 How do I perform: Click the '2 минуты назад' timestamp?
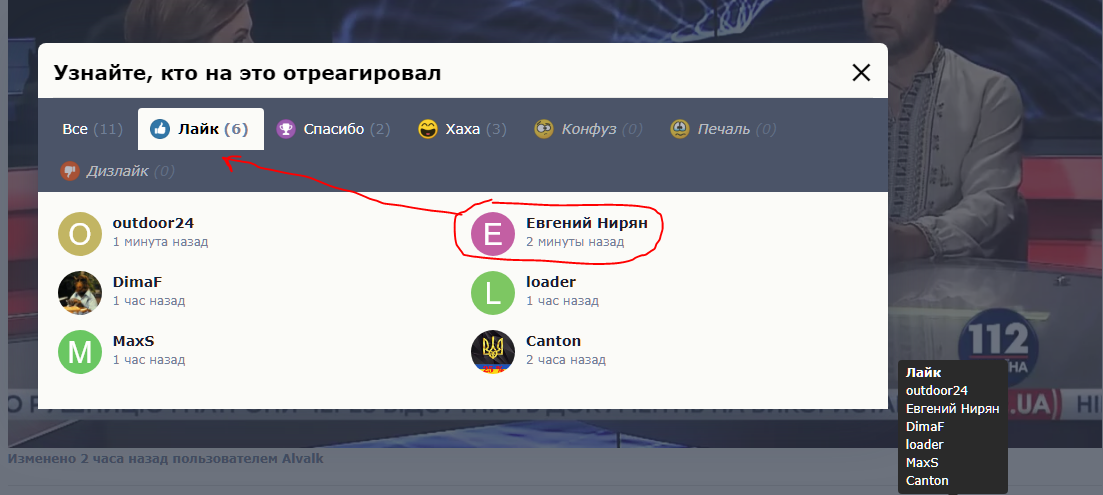(x=575, y=242)
